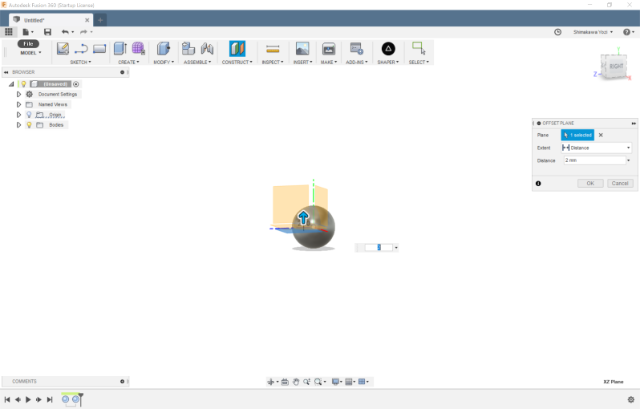Image resolution: width=640 pixels, height=409 pixels.
Task: Click the Undo arrow
Action: 65,32
